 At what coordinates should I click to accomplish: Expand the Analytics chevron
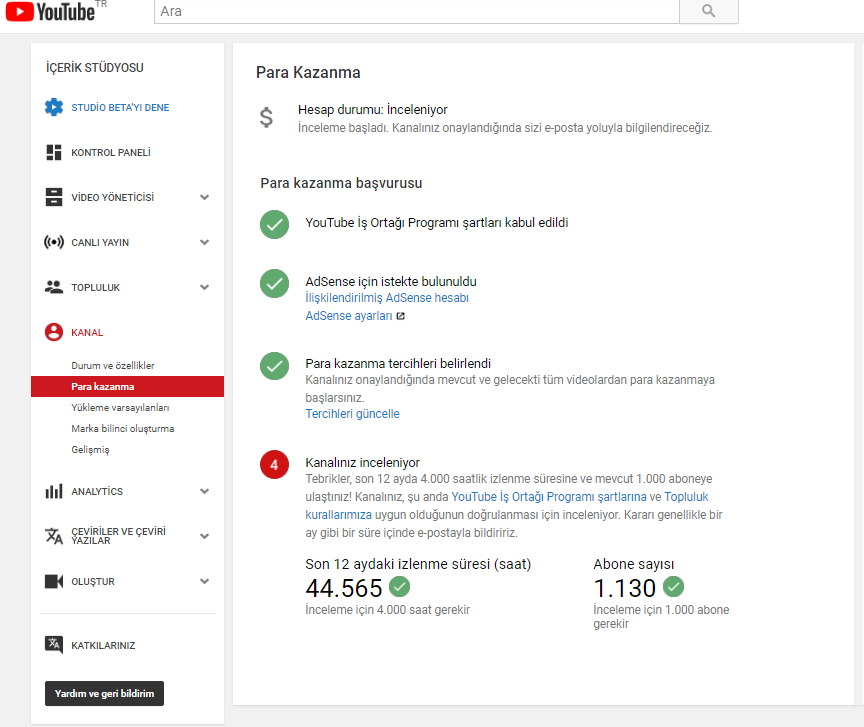pos(204,492)
